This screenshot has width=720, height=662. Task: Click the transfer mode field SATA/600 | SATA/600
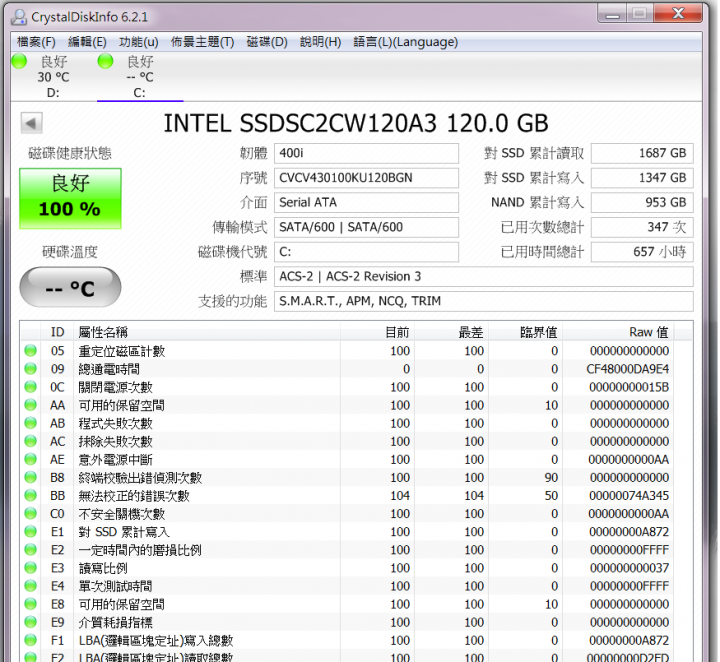(x=366, y=227)
